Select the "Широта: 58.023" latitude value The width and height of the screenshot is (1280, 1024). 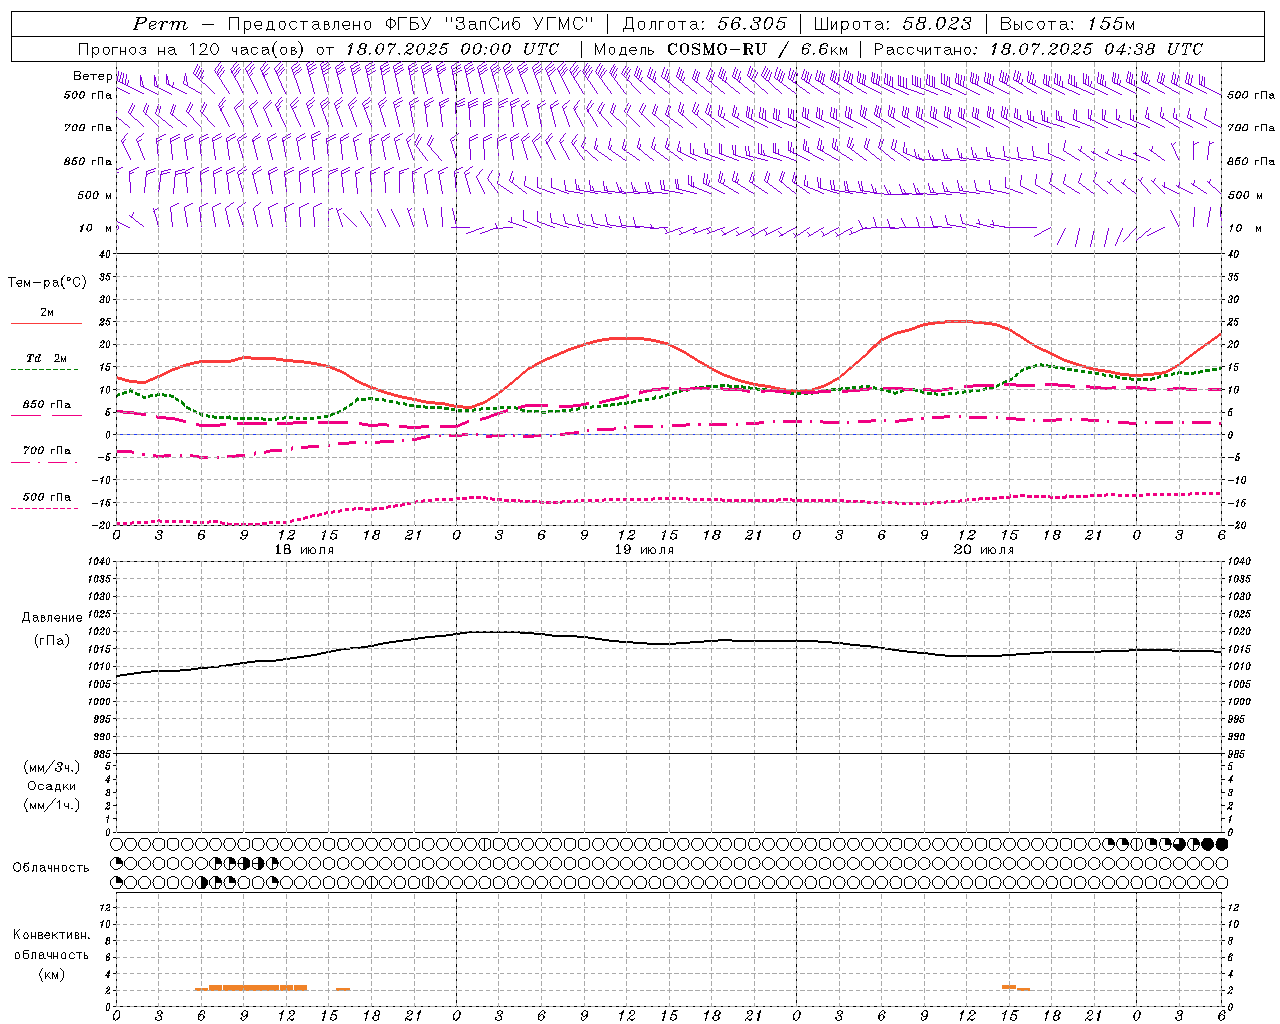pyautogui.click(x=892, y=24)
